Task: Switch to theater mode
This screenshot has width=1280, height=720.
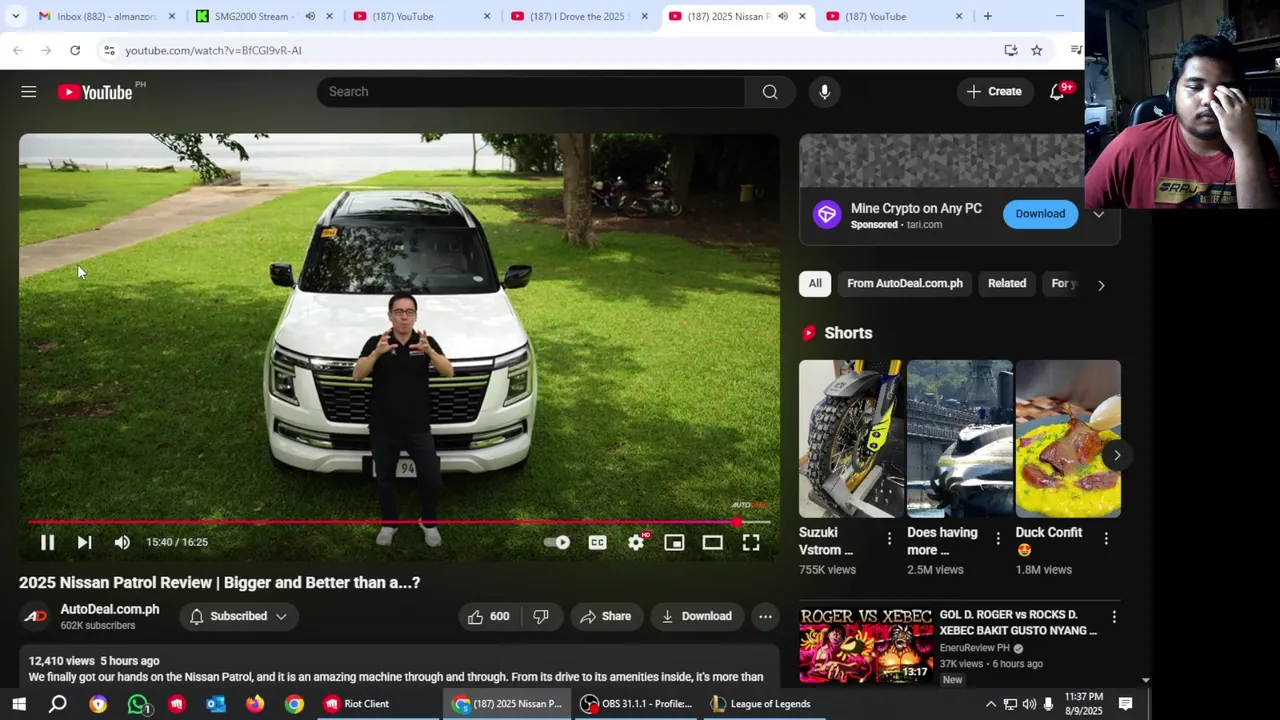Action: [712, 542]
